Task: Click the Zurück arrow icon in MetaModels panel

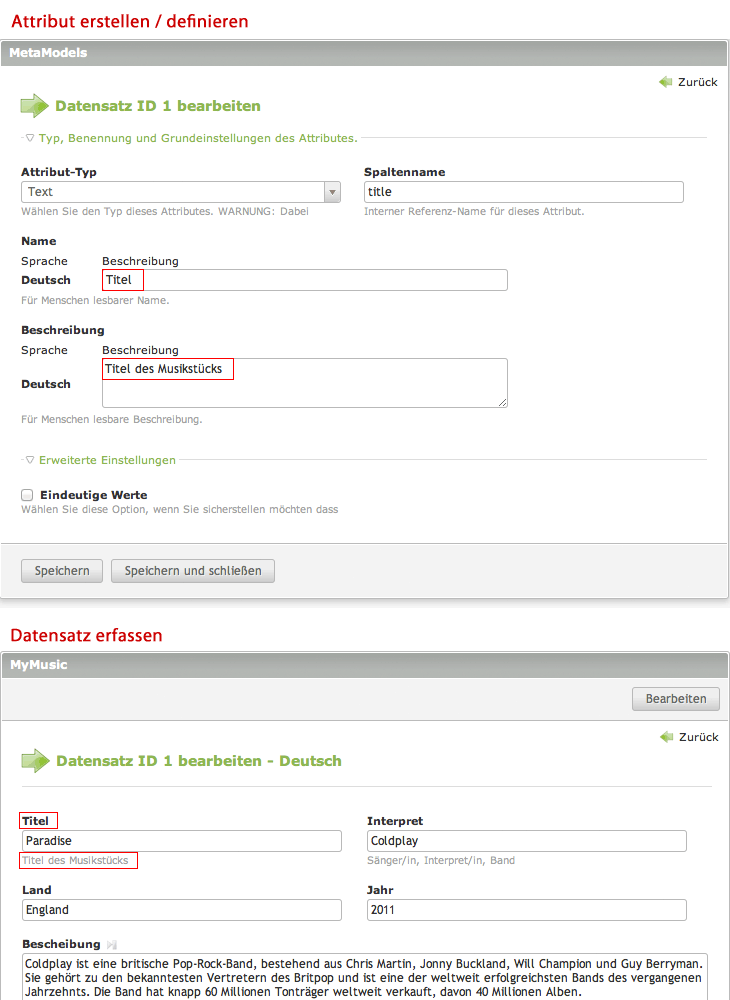Action: point(665,82)
